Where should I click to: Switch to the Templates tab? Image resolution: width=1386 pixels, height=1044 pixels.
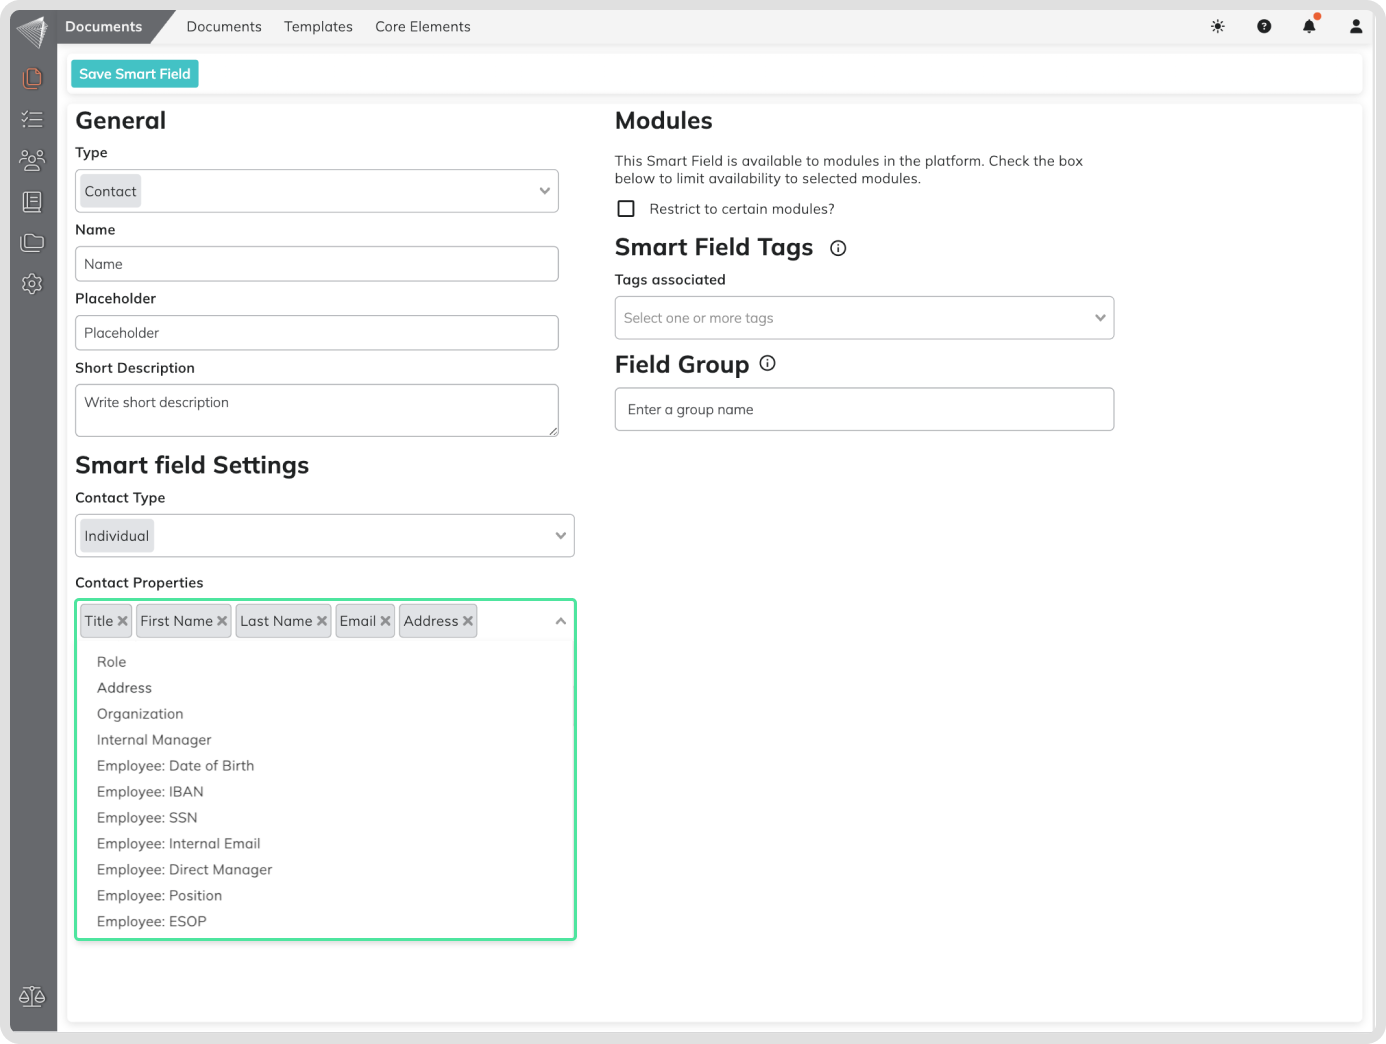[318, 27]
